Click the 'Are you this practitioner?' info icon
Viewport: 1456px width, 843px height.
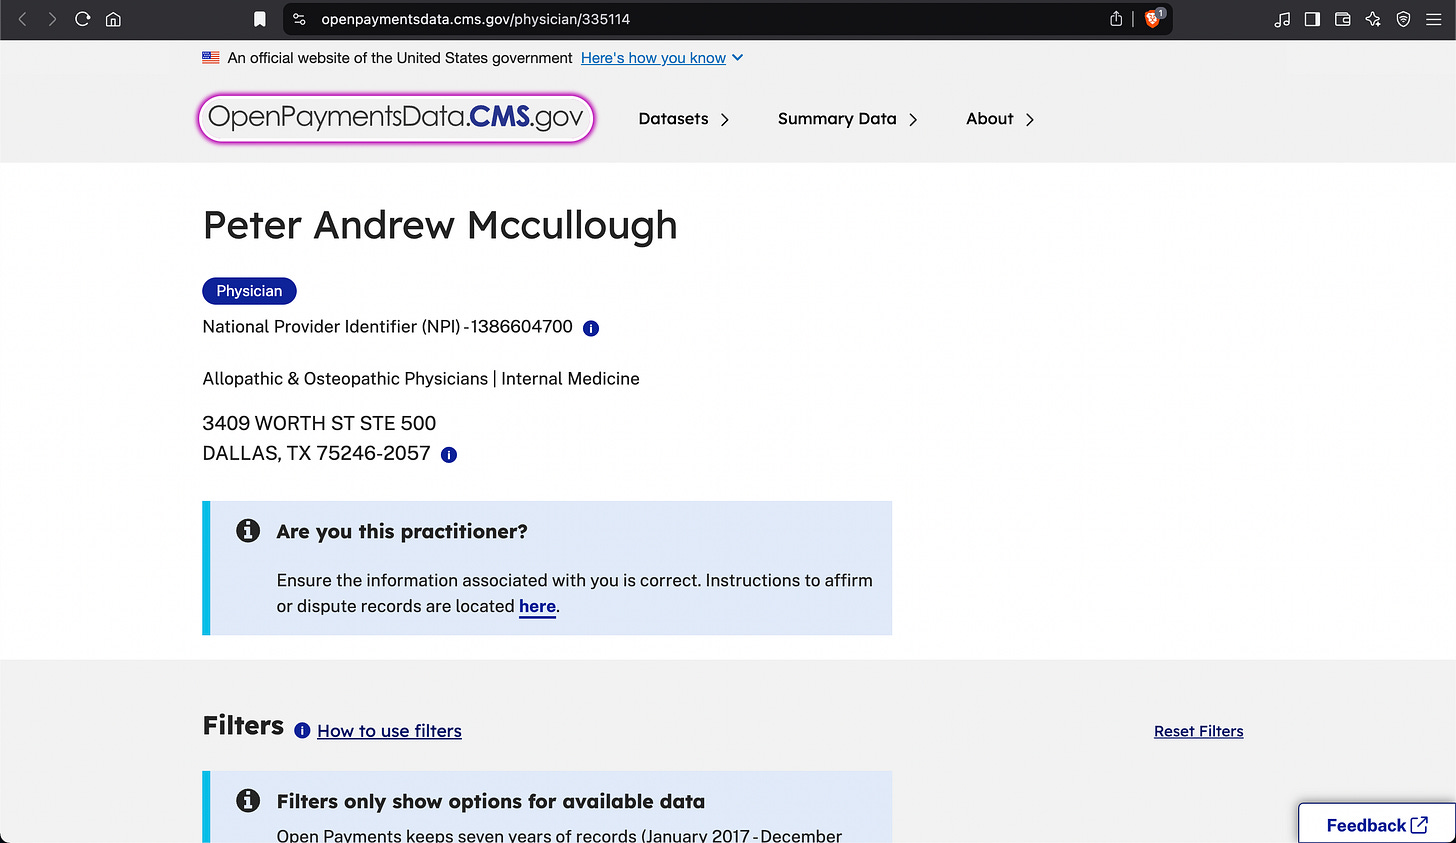[x=248, y=531]
